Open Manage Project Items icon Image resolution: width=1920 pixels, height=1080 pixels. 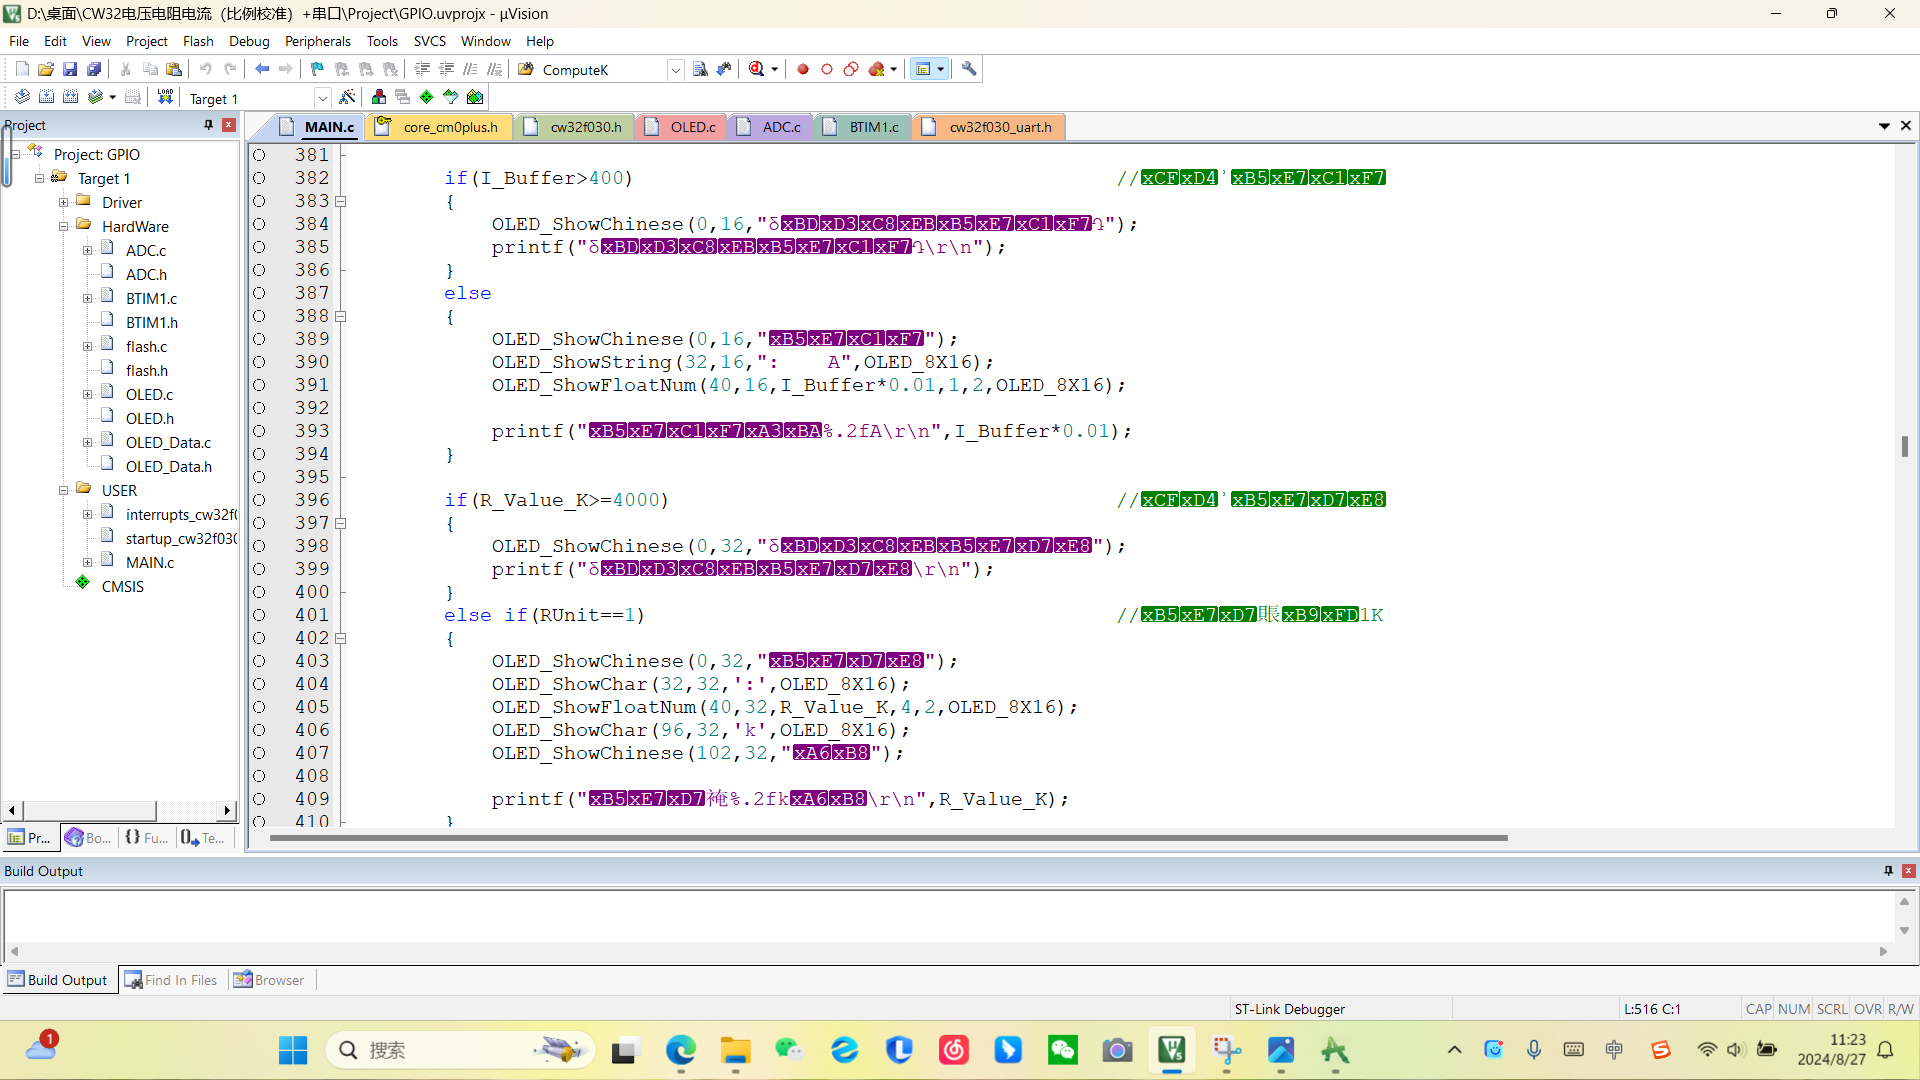[379, 97]
